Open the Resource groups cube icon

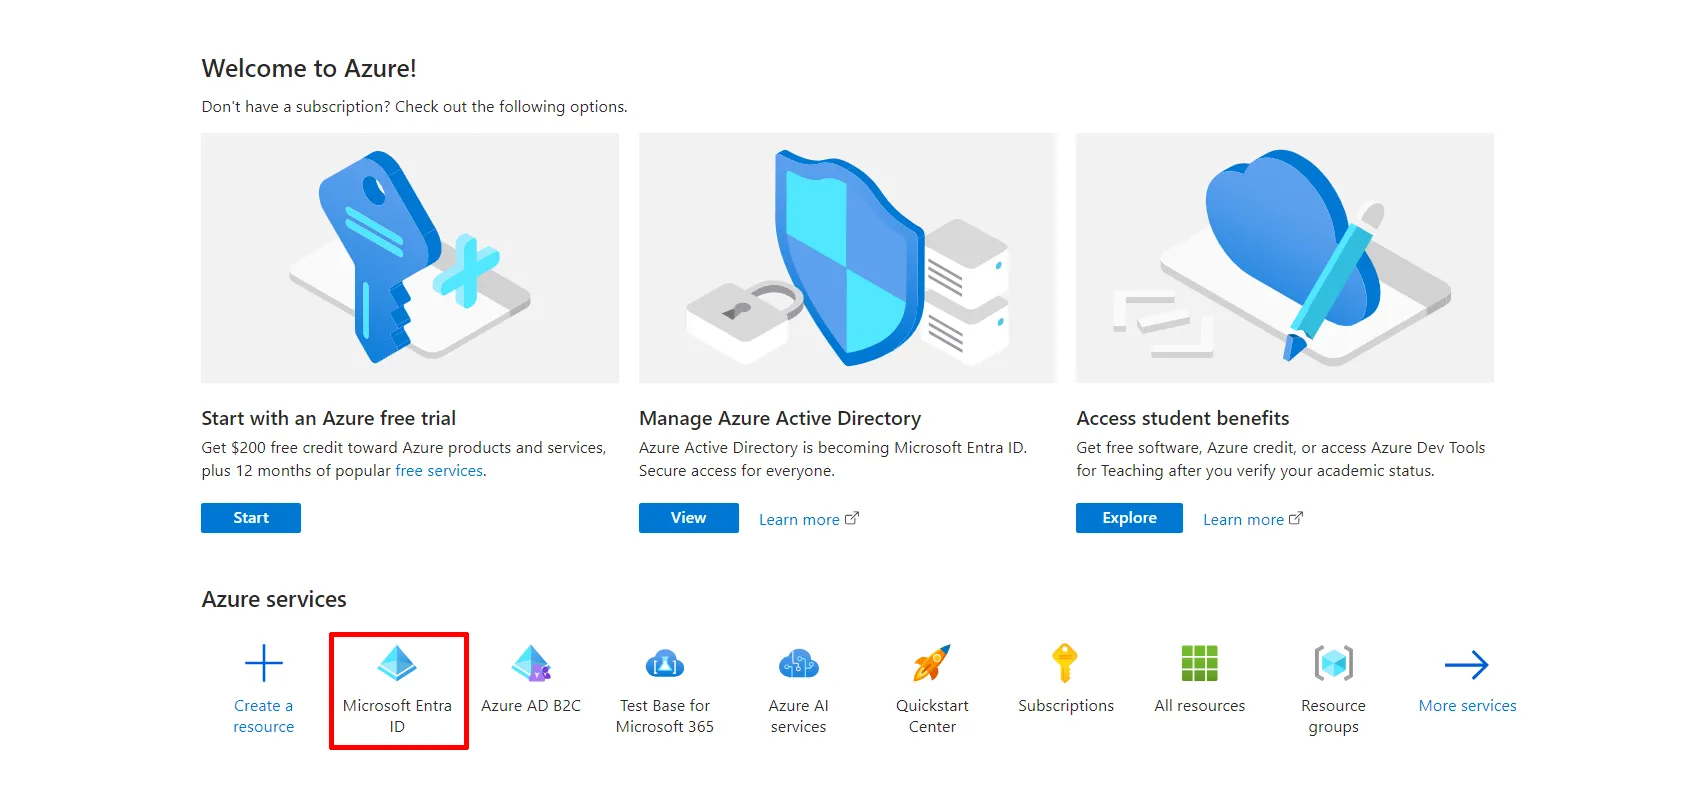click(x=1333, y=663)
